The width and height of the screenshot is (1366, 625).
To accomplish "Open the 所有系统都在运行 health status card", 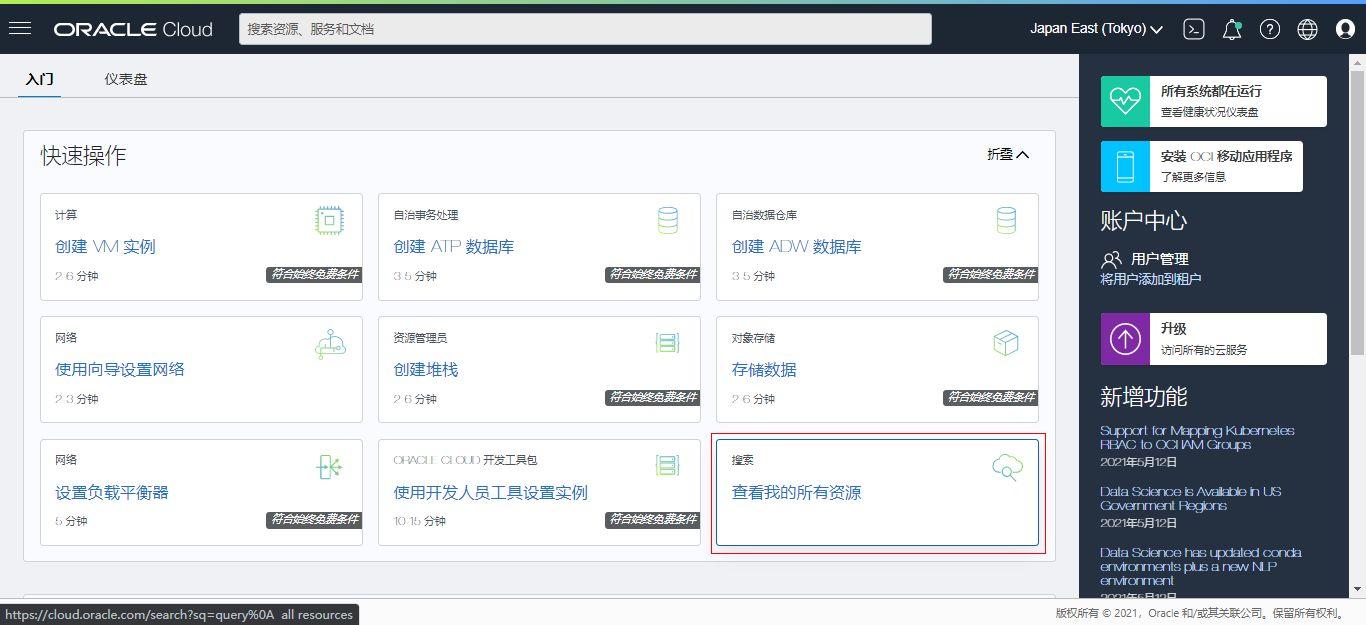I will 1214,101.
